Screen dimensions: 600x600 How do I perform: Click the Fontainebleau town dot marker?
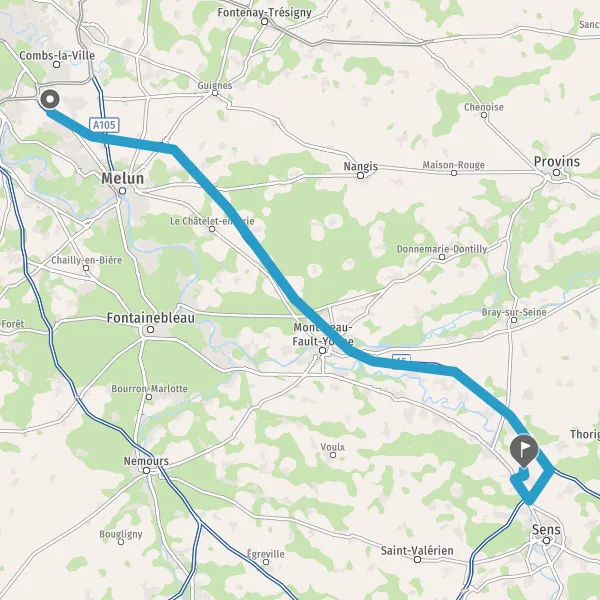151,329
